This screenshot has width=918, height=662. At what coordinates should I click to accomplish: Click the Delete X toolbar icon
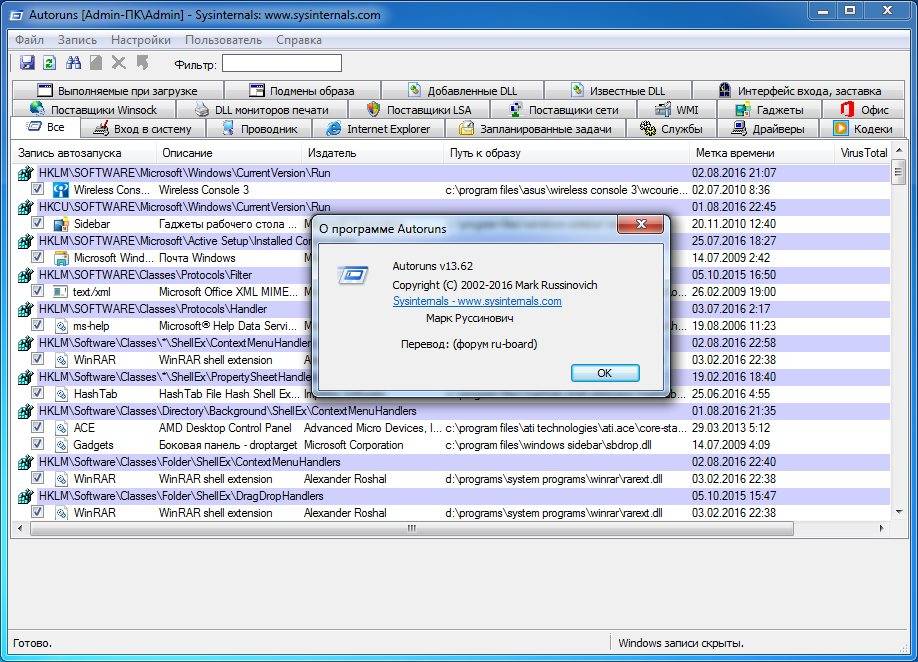click(x=119, y=63)
